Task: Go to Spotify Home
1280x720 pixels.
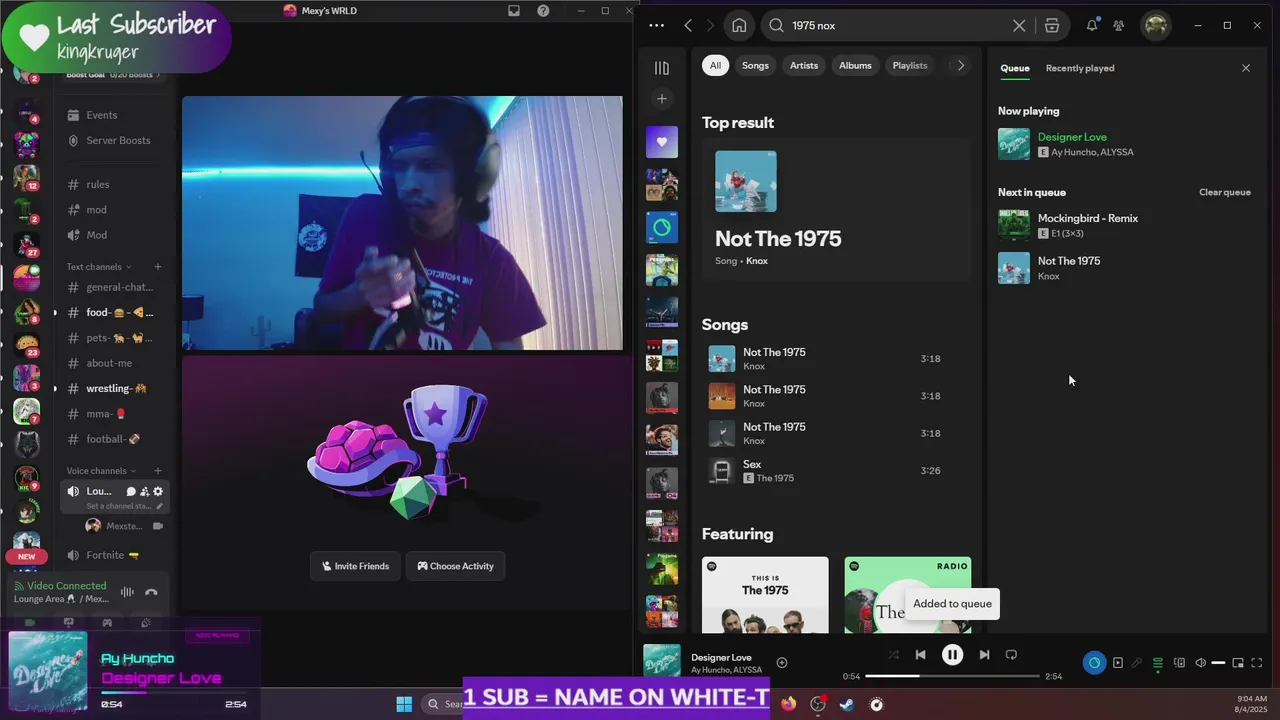Action: [739, 25]
